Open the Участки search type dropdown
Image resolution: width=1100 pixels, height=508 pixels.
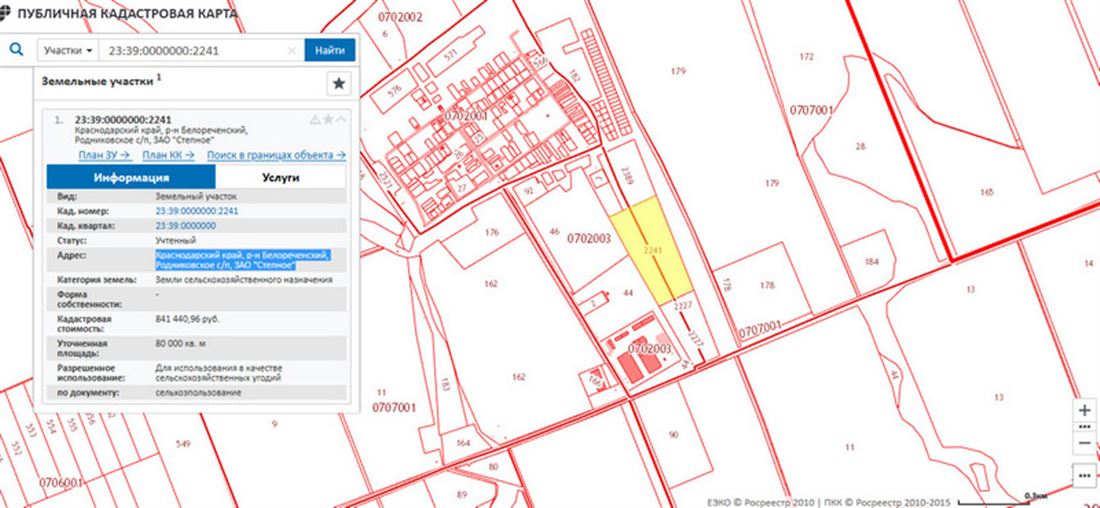(x=68, y=50)
